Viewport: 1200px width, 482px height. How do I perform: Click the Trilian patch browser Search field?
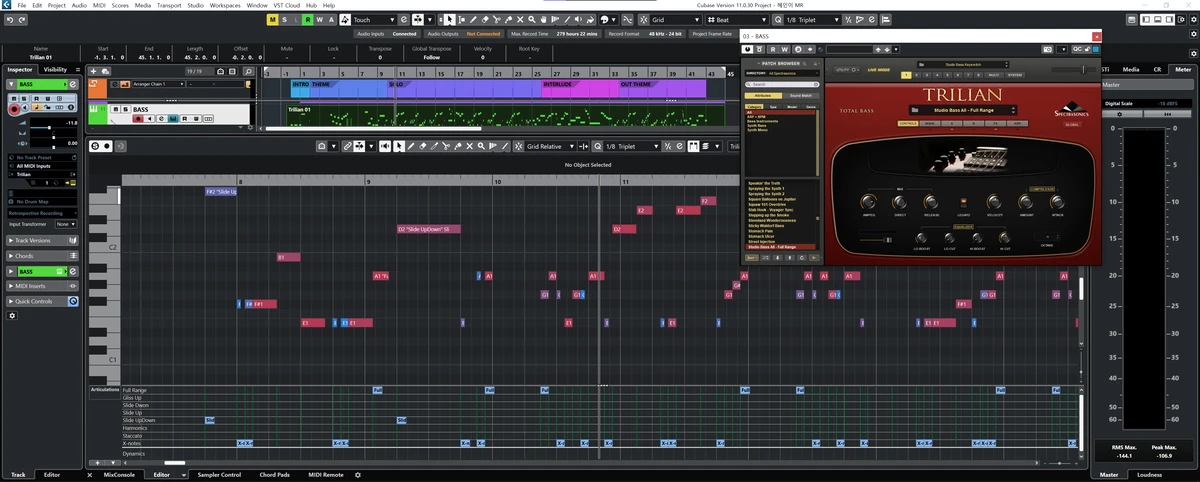[782, 85]
